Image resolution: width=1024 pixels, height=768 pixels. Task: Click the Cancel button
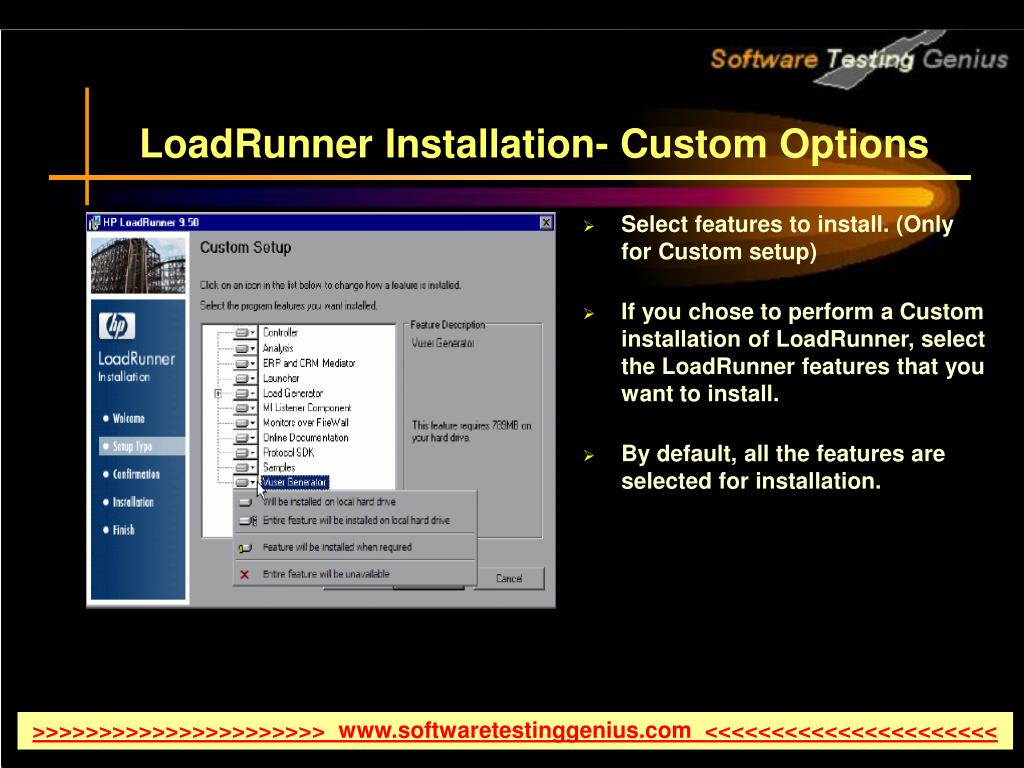pyautogui.click(x=509, y=579)
